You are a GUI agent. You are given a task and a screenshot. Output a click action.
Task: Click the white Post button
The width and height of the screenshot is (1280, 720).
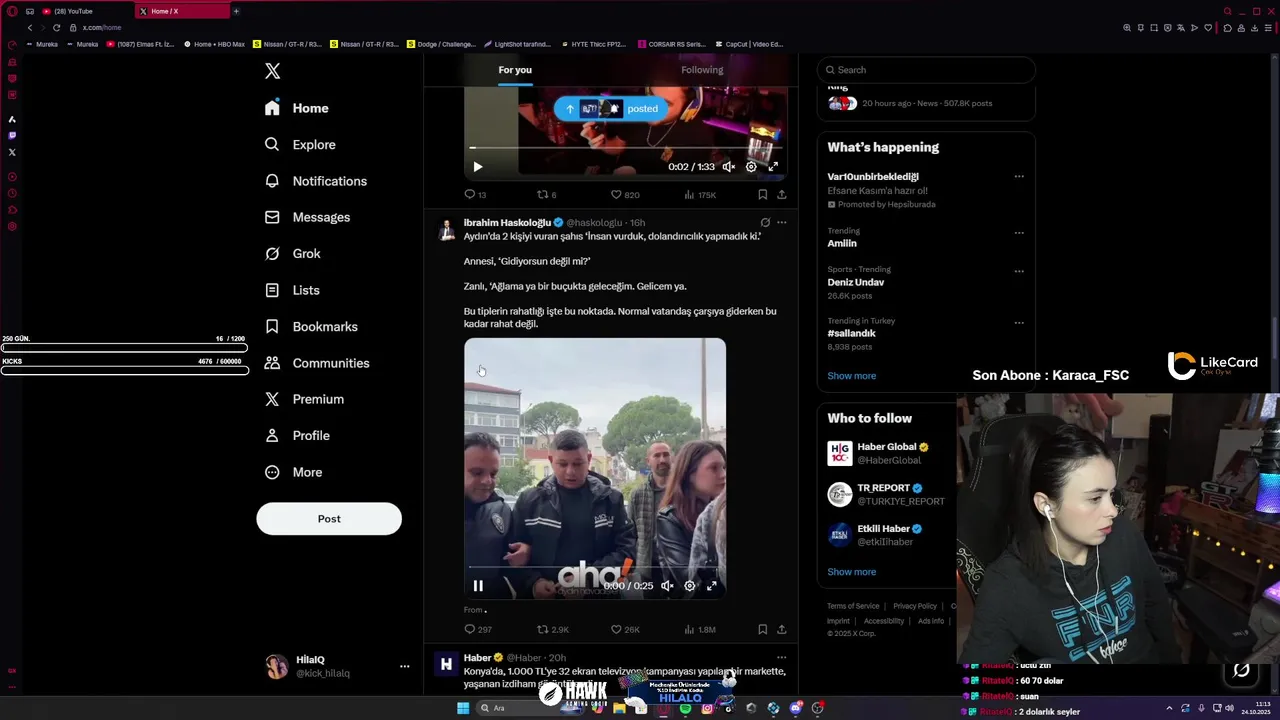329,519
